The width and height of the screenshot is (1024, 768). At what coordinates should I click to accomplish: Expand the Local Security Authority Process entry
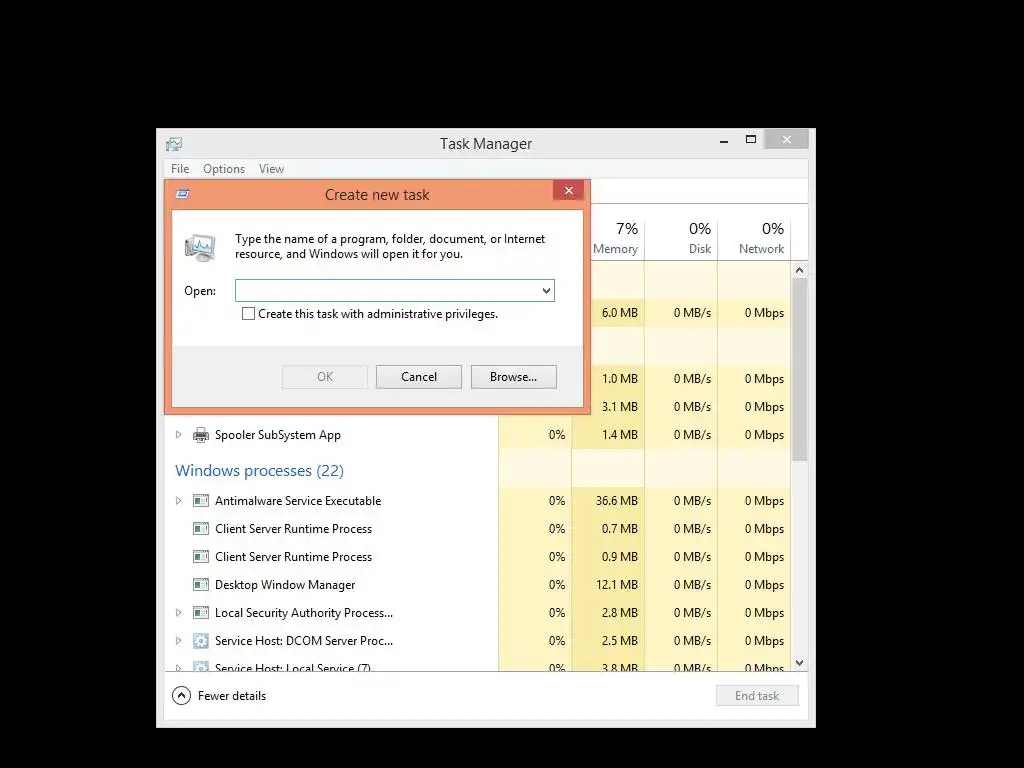tap(178, 613)
